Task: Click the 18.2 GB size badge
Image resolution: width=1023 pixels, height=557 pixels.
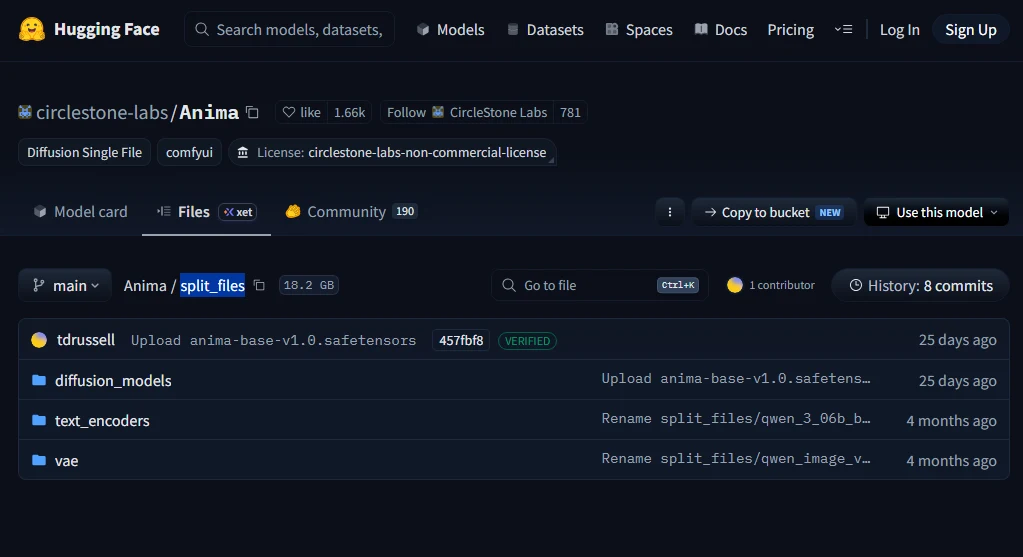Action: pos(309,285)
